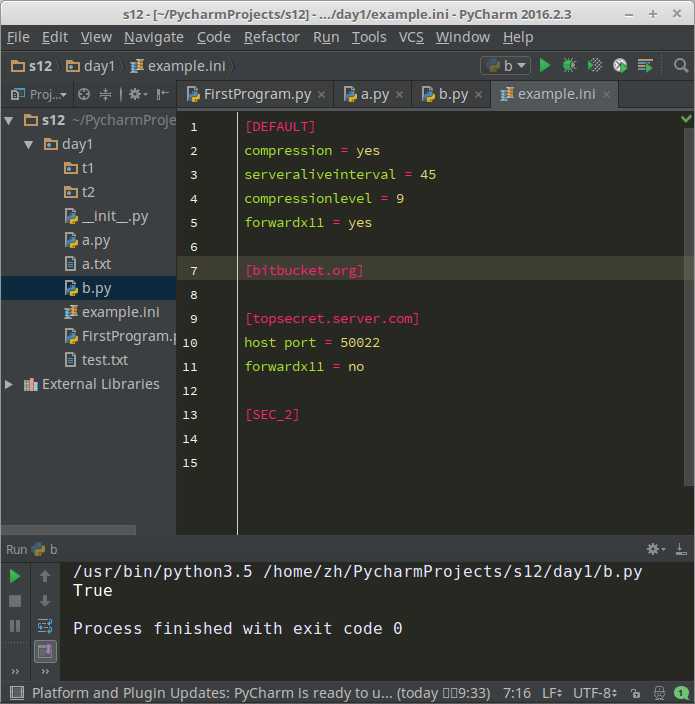The width and height of the screenshot is (695, 704).
Task: Show more Run panel actions chevron on left
Action: point(15,672)
